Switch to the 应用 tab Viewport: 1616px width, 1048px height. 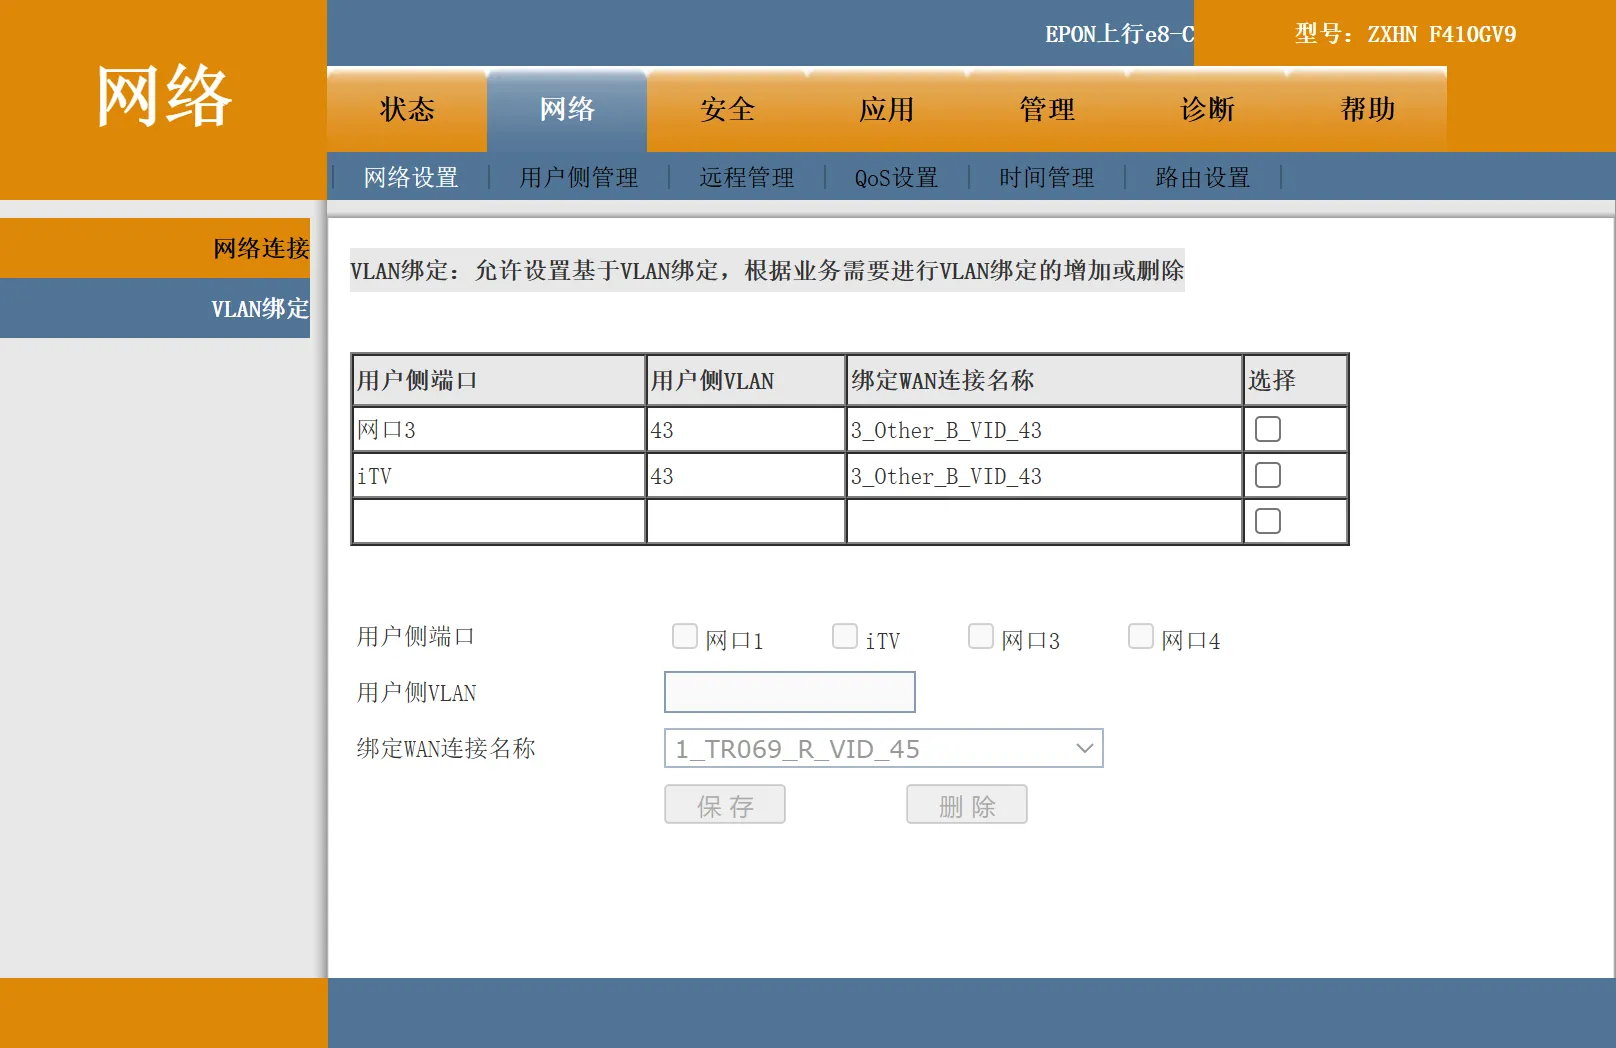(886, 110)
